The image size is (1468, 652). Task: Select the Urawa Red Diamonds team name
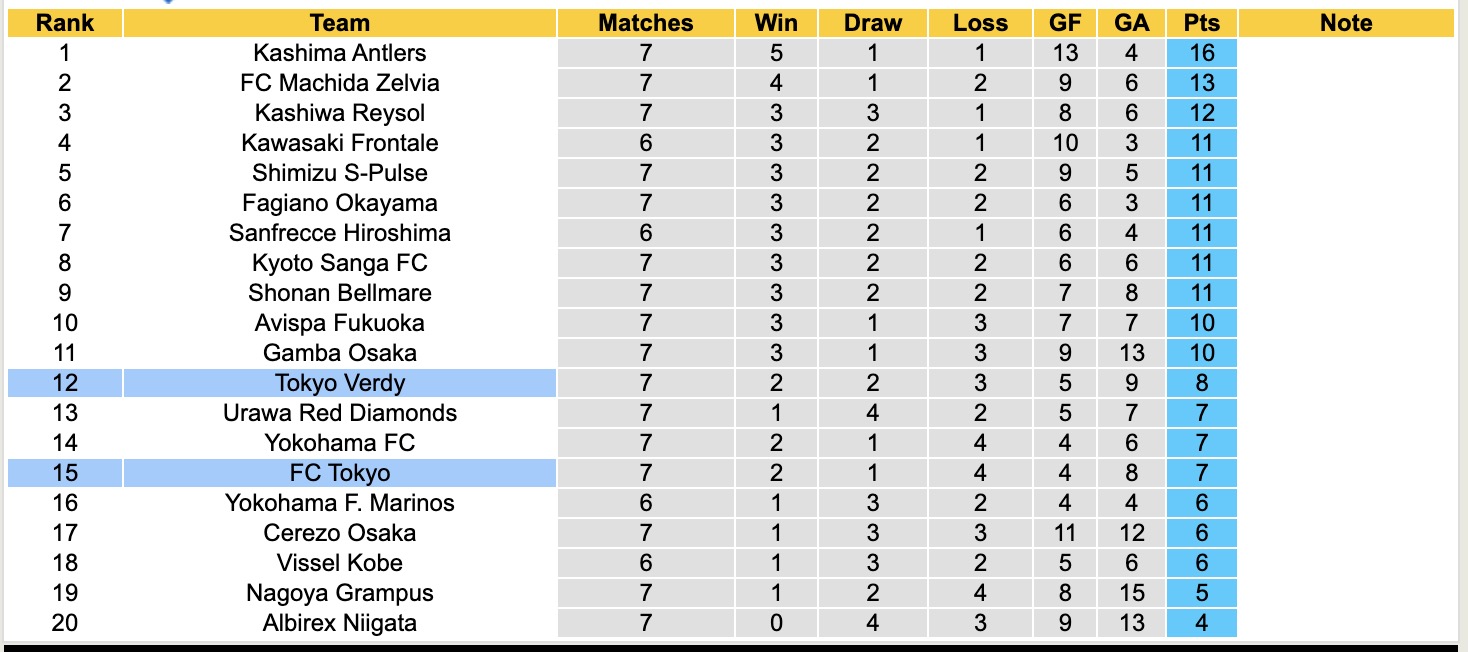(x=340, y=413)
